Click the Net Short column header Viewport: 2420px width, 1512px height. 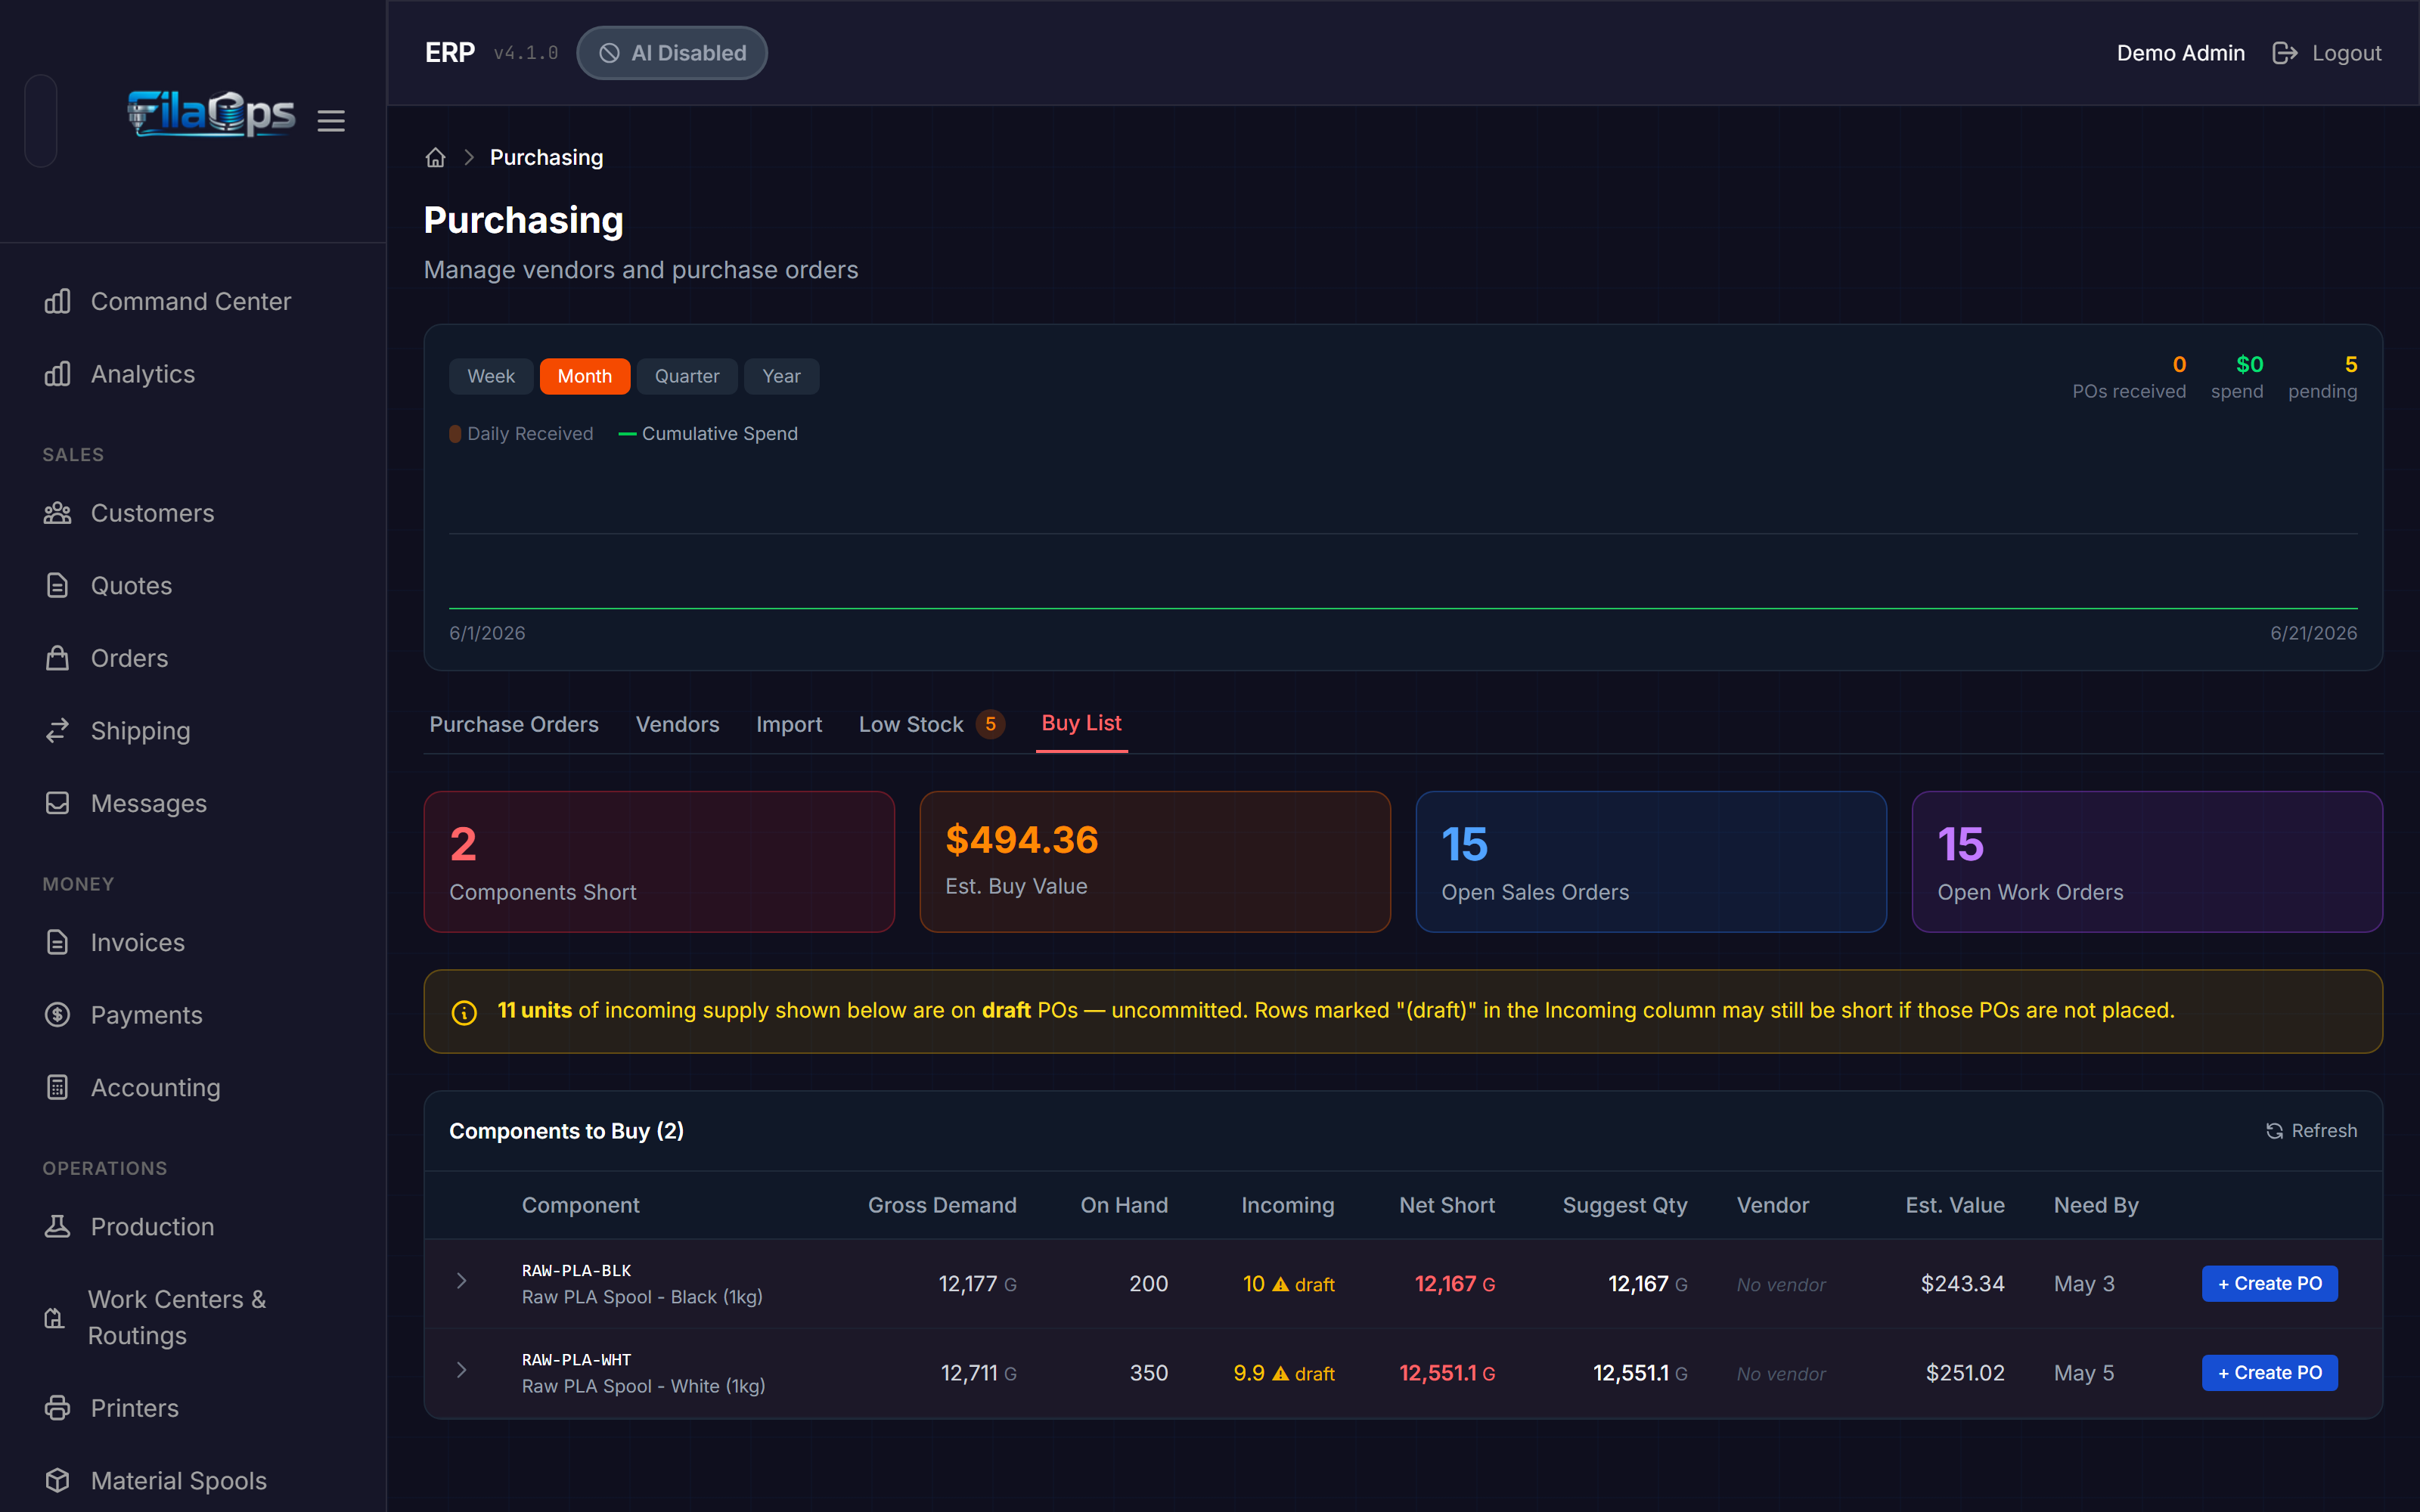point(1447,1206)
